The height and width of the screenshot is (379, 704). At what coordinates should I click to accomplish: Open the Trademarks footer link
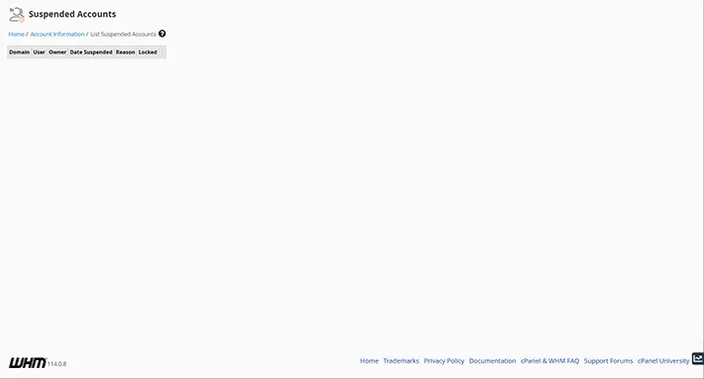tap(401, 361)
